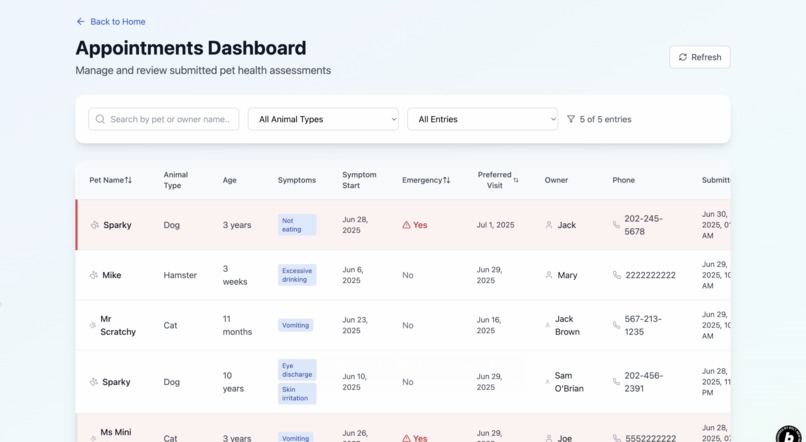Click the Mr Scratchy pet name
This screenshot has width=806, height=442.
click(x=118, y=325)
